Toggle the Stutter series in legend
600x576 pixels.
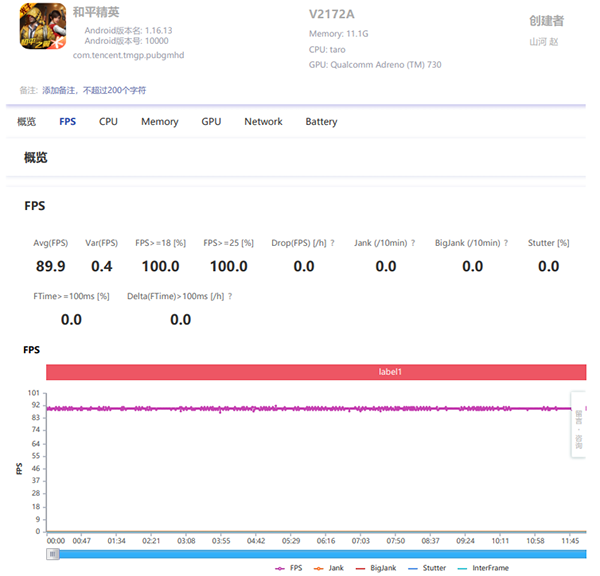[x=427, y=568]
